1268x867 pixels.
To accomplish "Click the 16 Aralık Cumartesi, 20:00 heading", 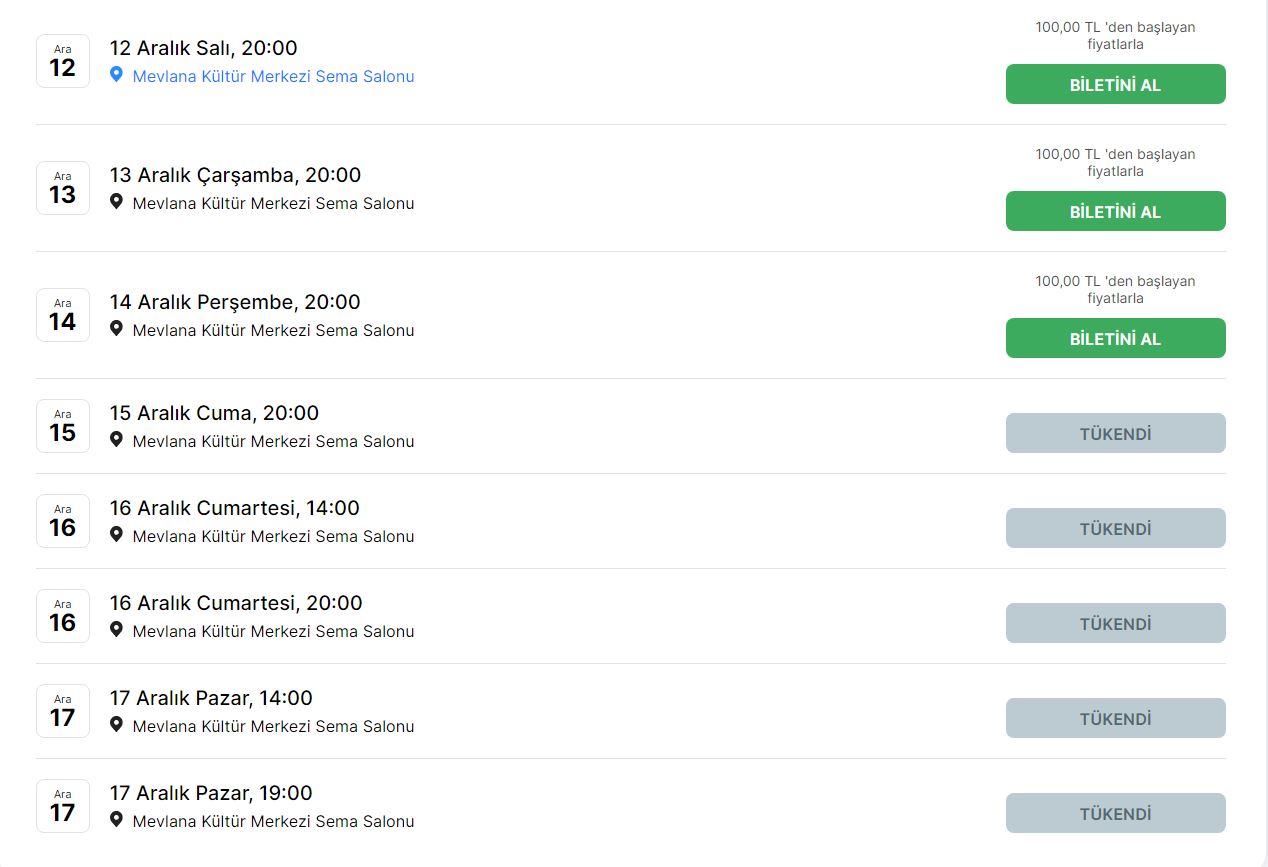I will point(236,603).
